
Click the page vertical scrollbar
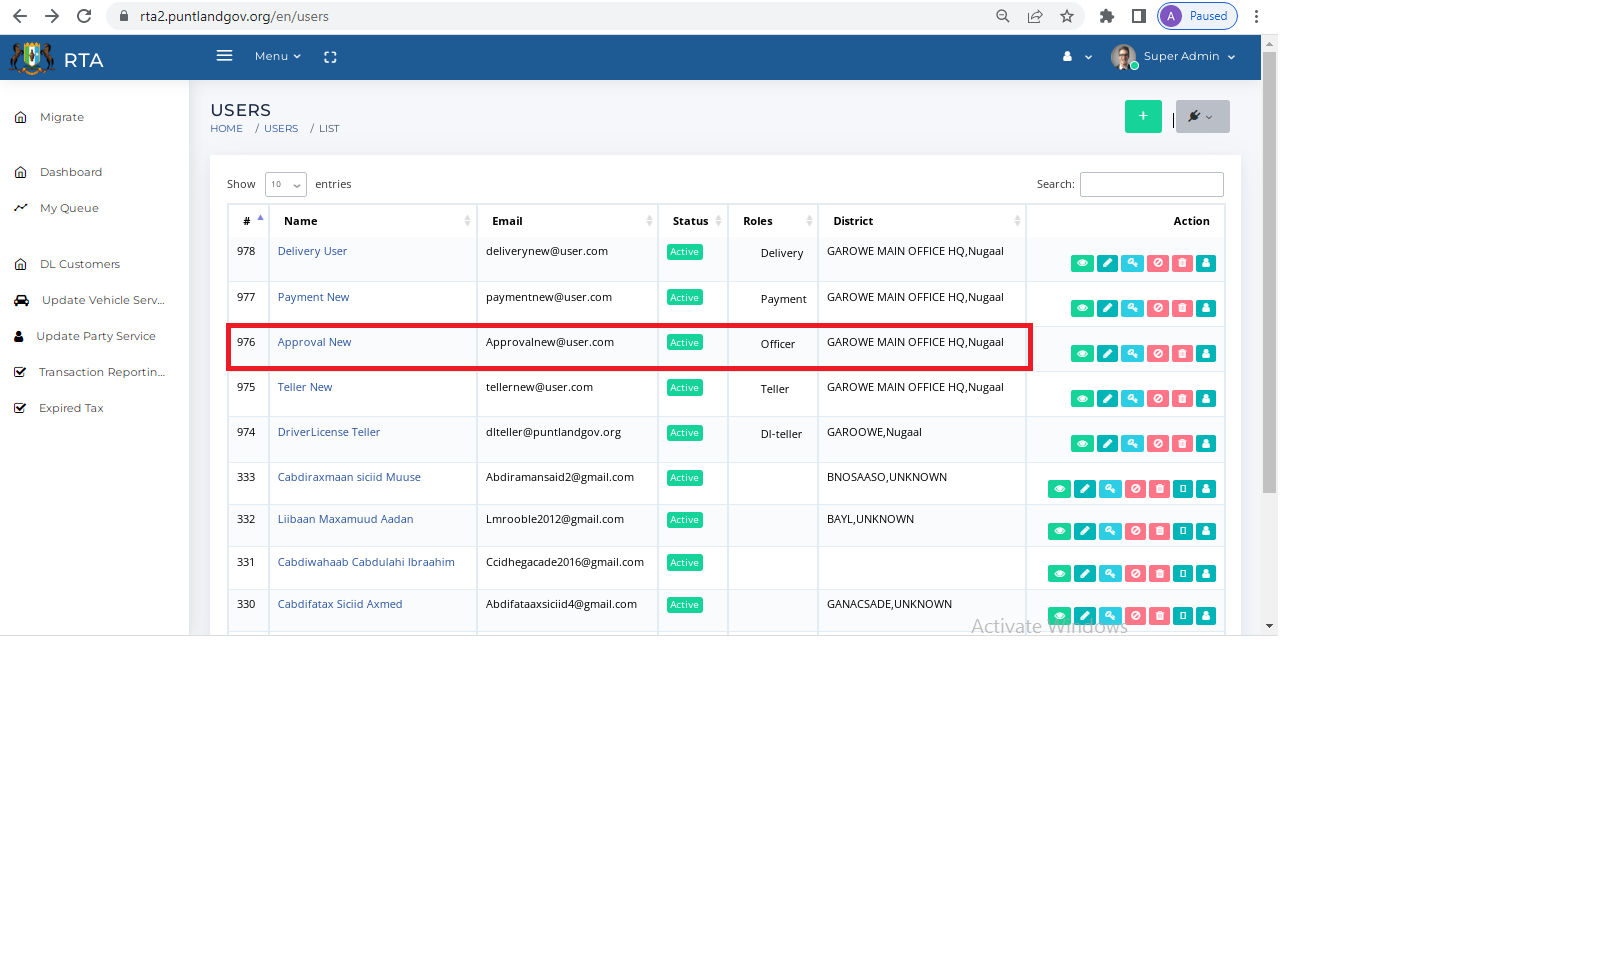pos(1269,273)
